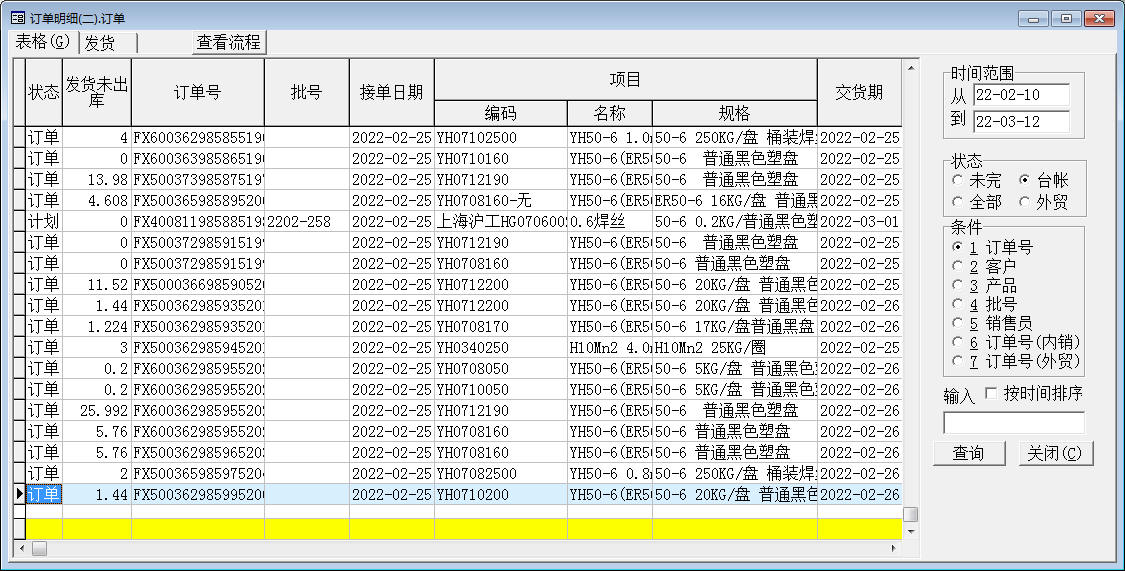Image resolution: width=1125 pixels, height=571 pixels.
Task: Click the vertical scrollbar up arrow
Action: (910, 68)
